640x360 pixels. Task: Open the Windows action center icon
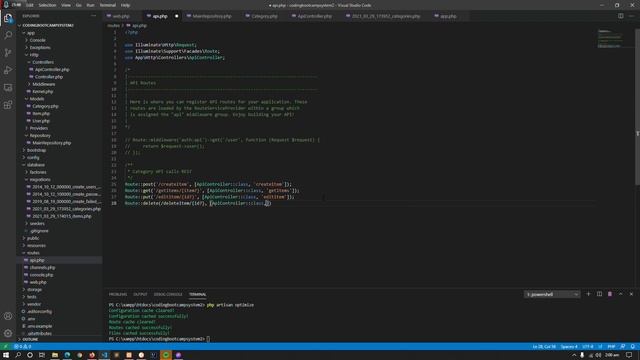pyautogui.click(x=629, y=355)
